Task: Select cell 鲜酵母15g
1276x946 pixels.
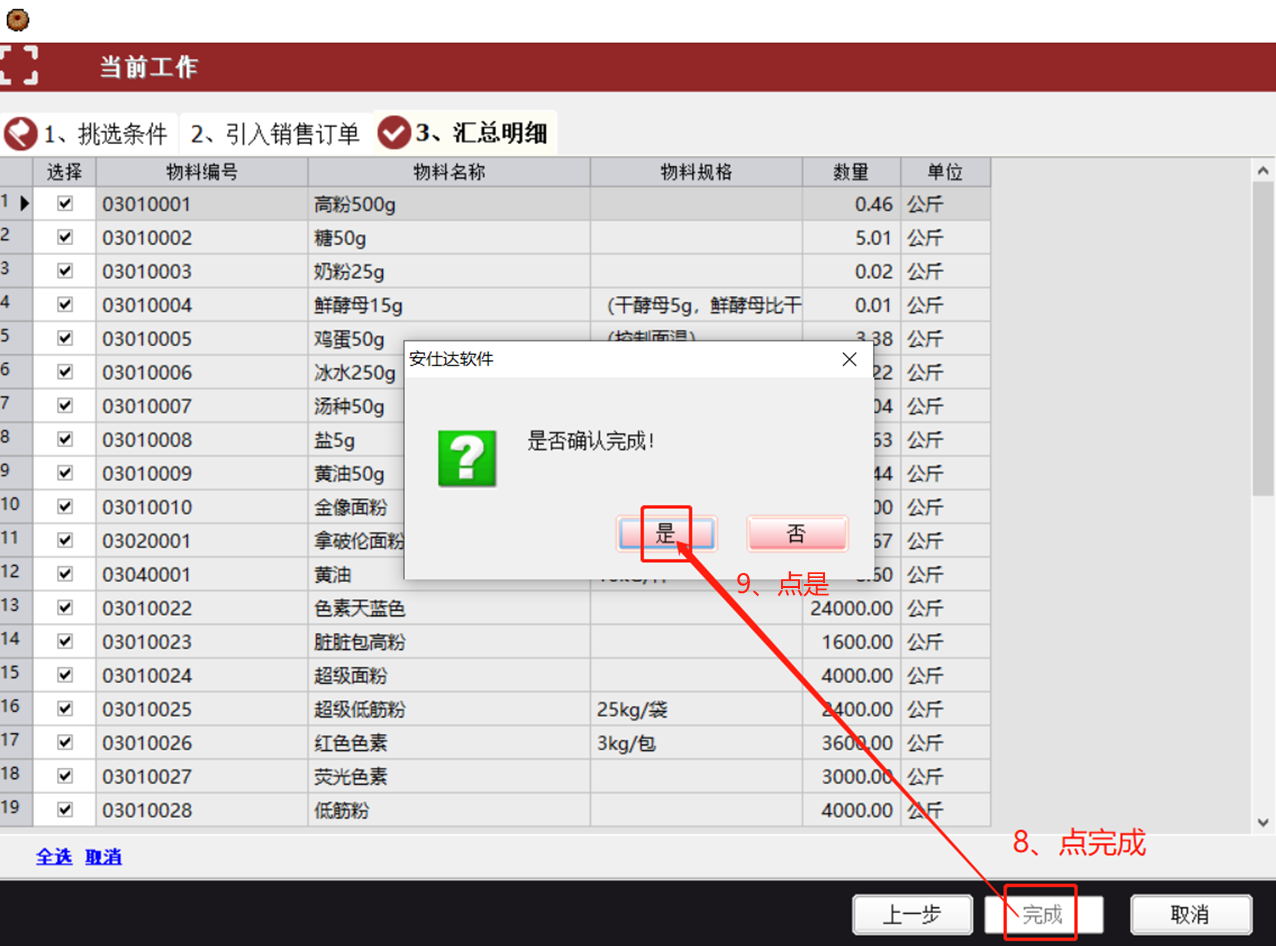Action: (x=449, y=305)
